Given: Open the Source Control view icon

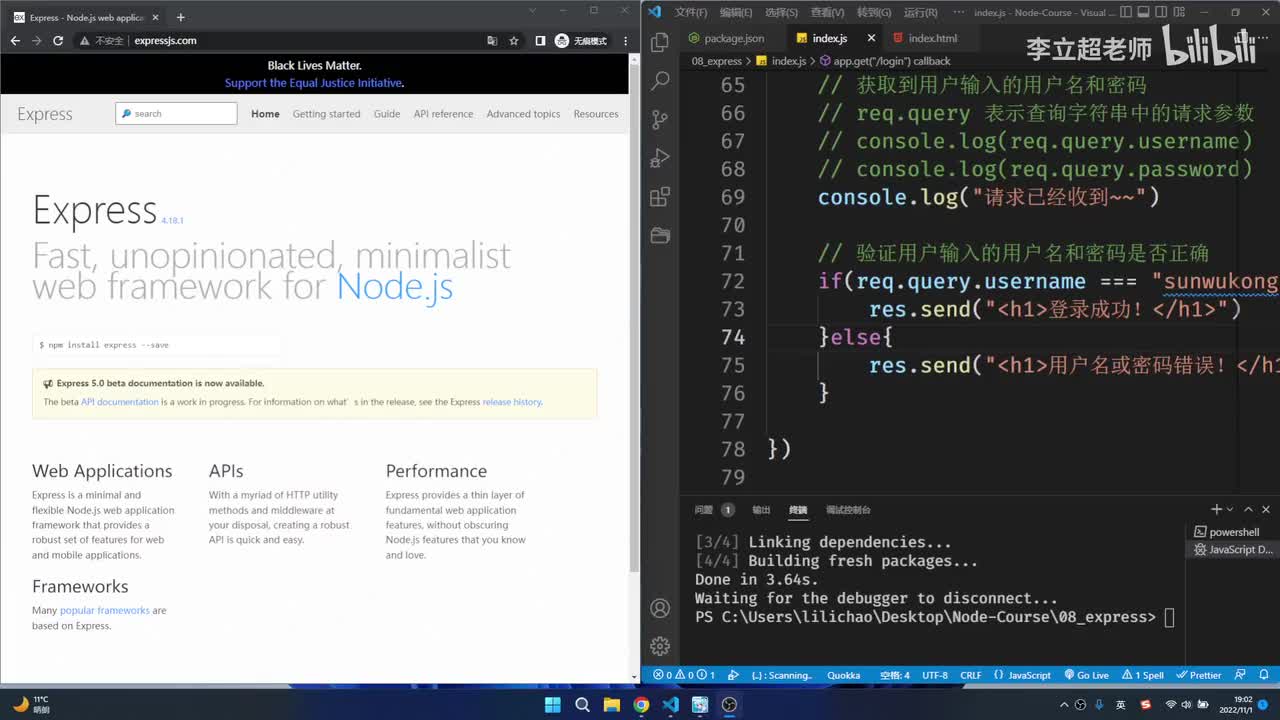Looking at the screenshot, I should (660, 120).
